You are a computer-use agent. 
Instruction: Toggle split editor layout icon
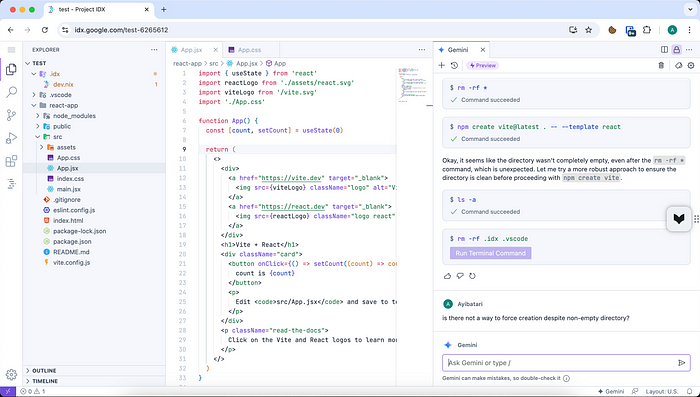(664, 50)
